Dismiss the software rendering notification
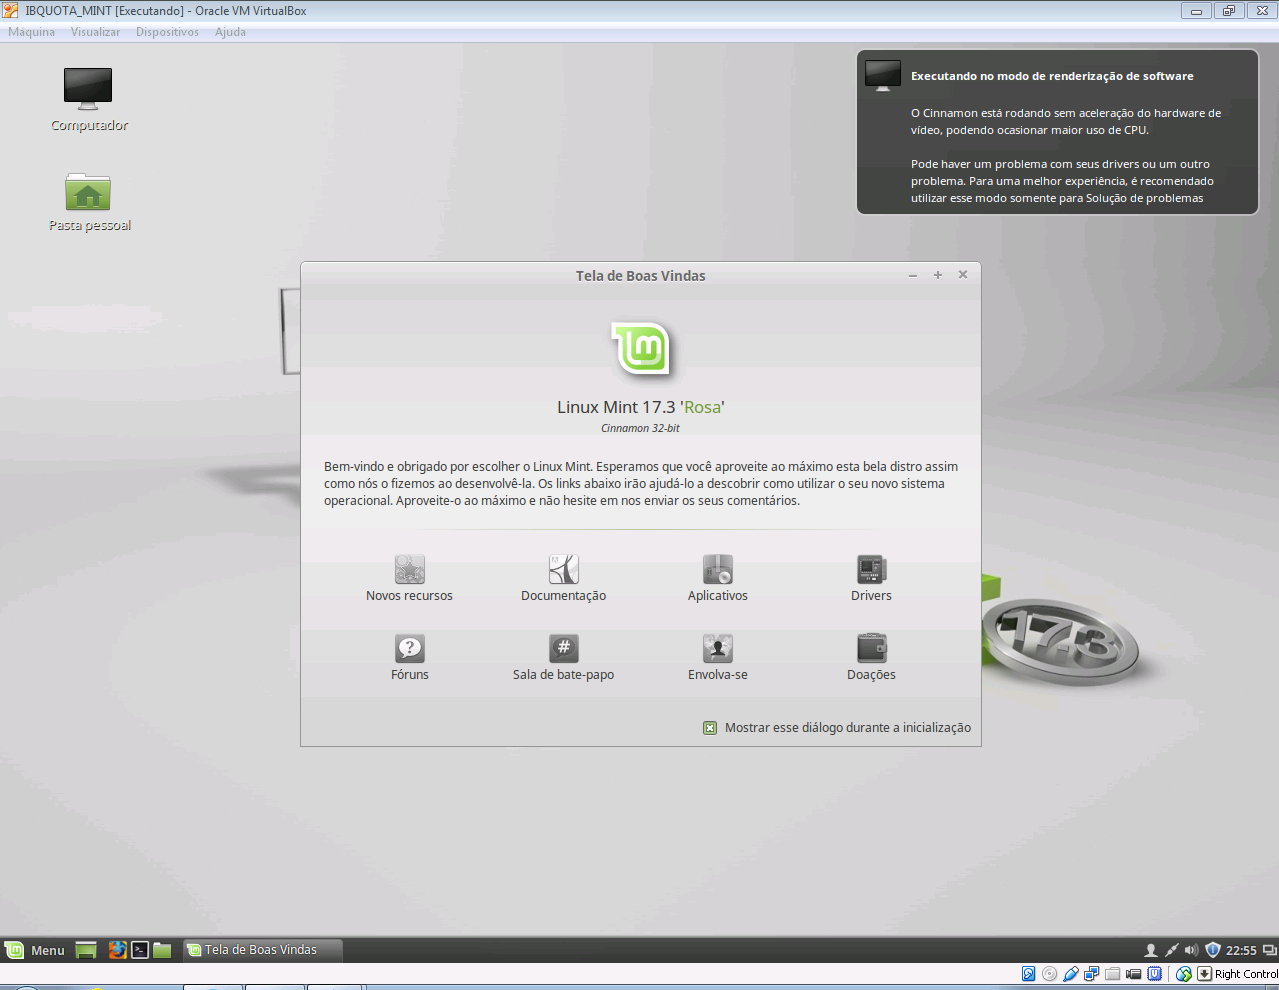This screenshot has height=990, width=1279. point(1057,132)
